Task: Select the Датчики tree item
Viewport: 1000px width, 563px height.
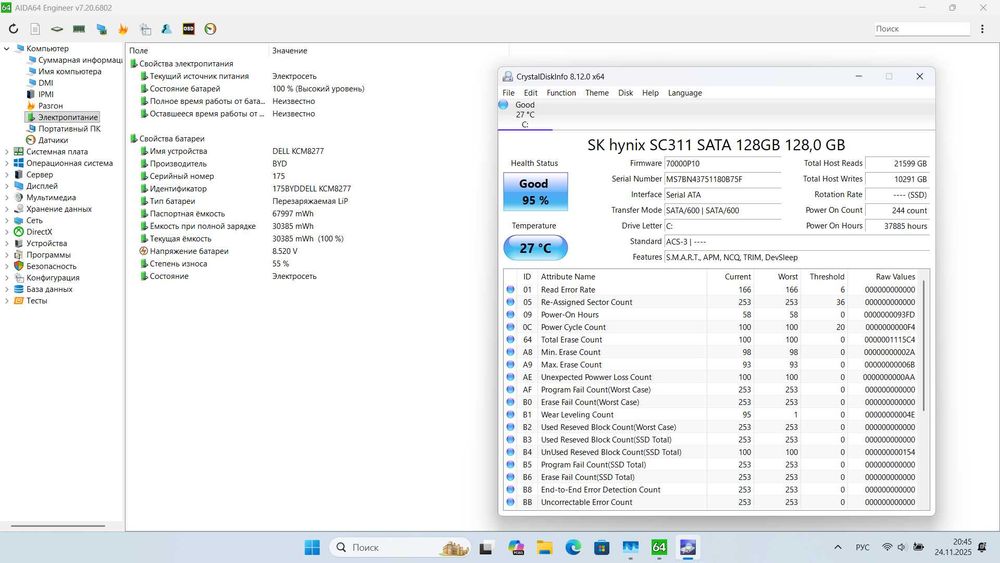Action: 47,140
